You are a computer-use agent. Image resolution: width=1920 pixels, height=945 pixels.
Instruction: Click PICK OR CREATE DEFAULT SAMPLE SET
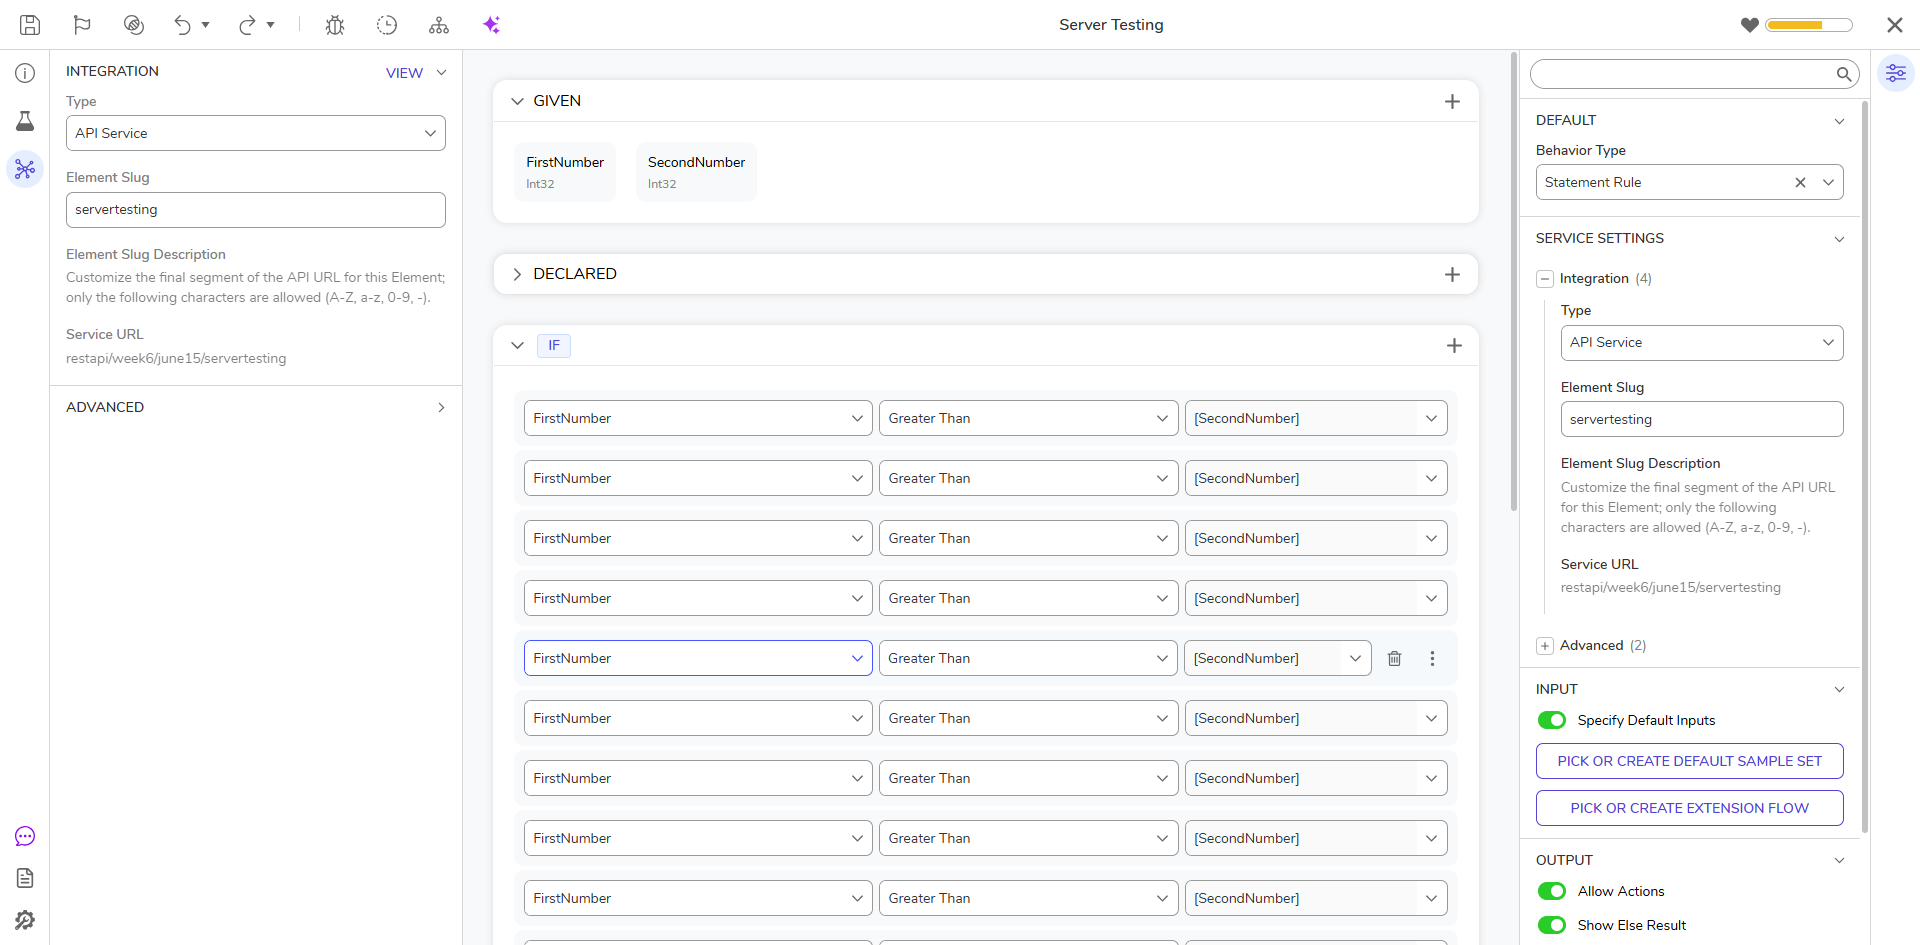[1690, 761]
